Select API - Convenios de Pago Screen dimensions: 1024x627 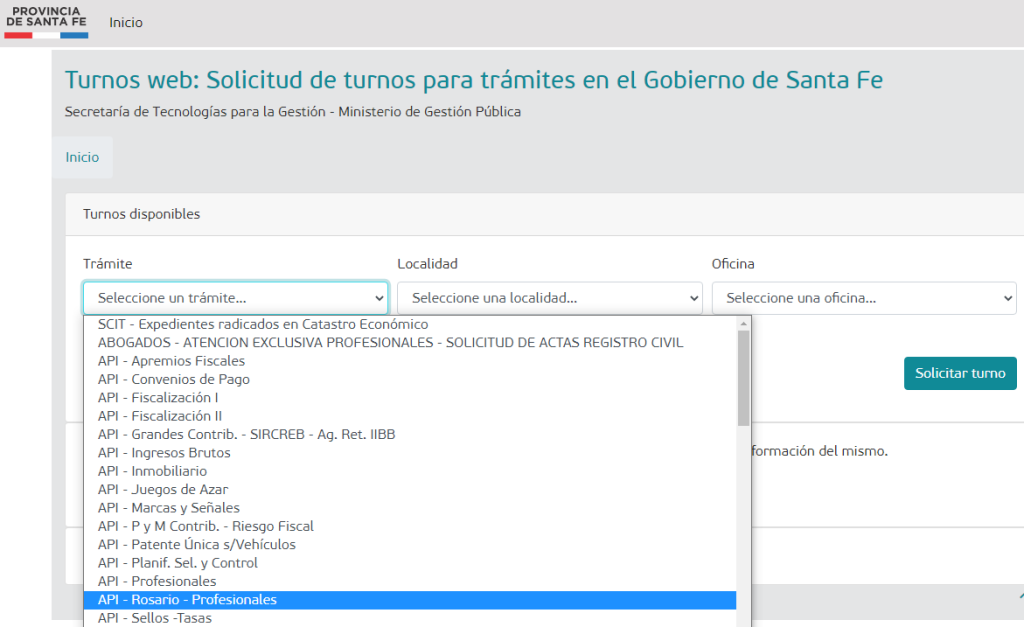tap(174, 379)
